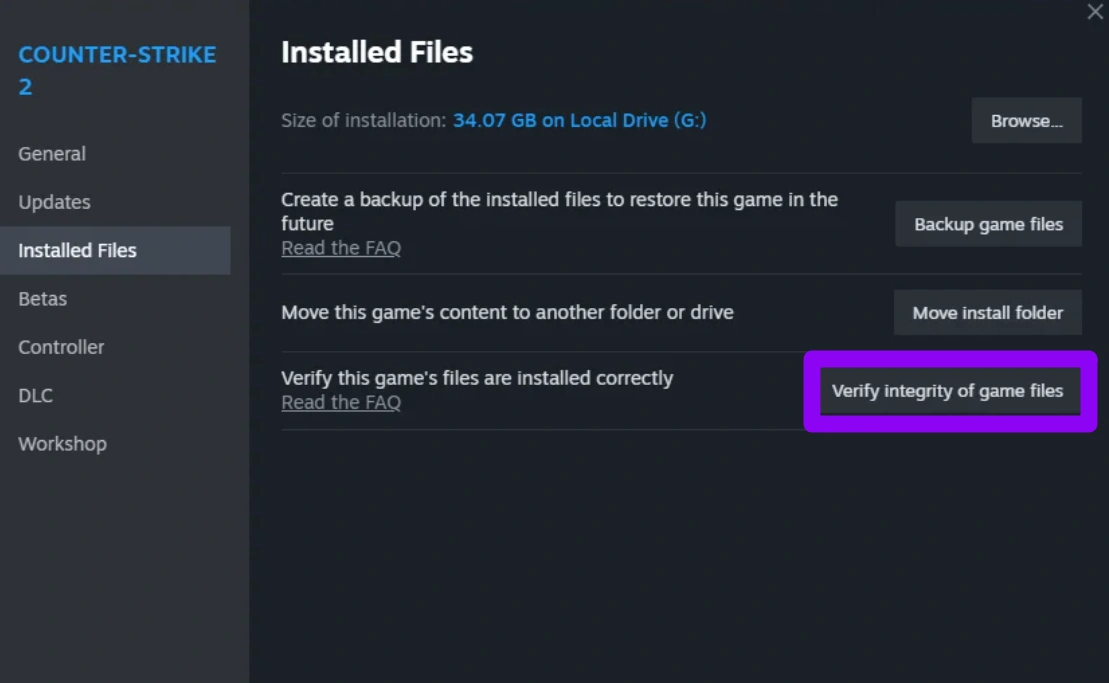
Task: Open Read the FAQ link under backup description
Action: click(x=341, y=248)
